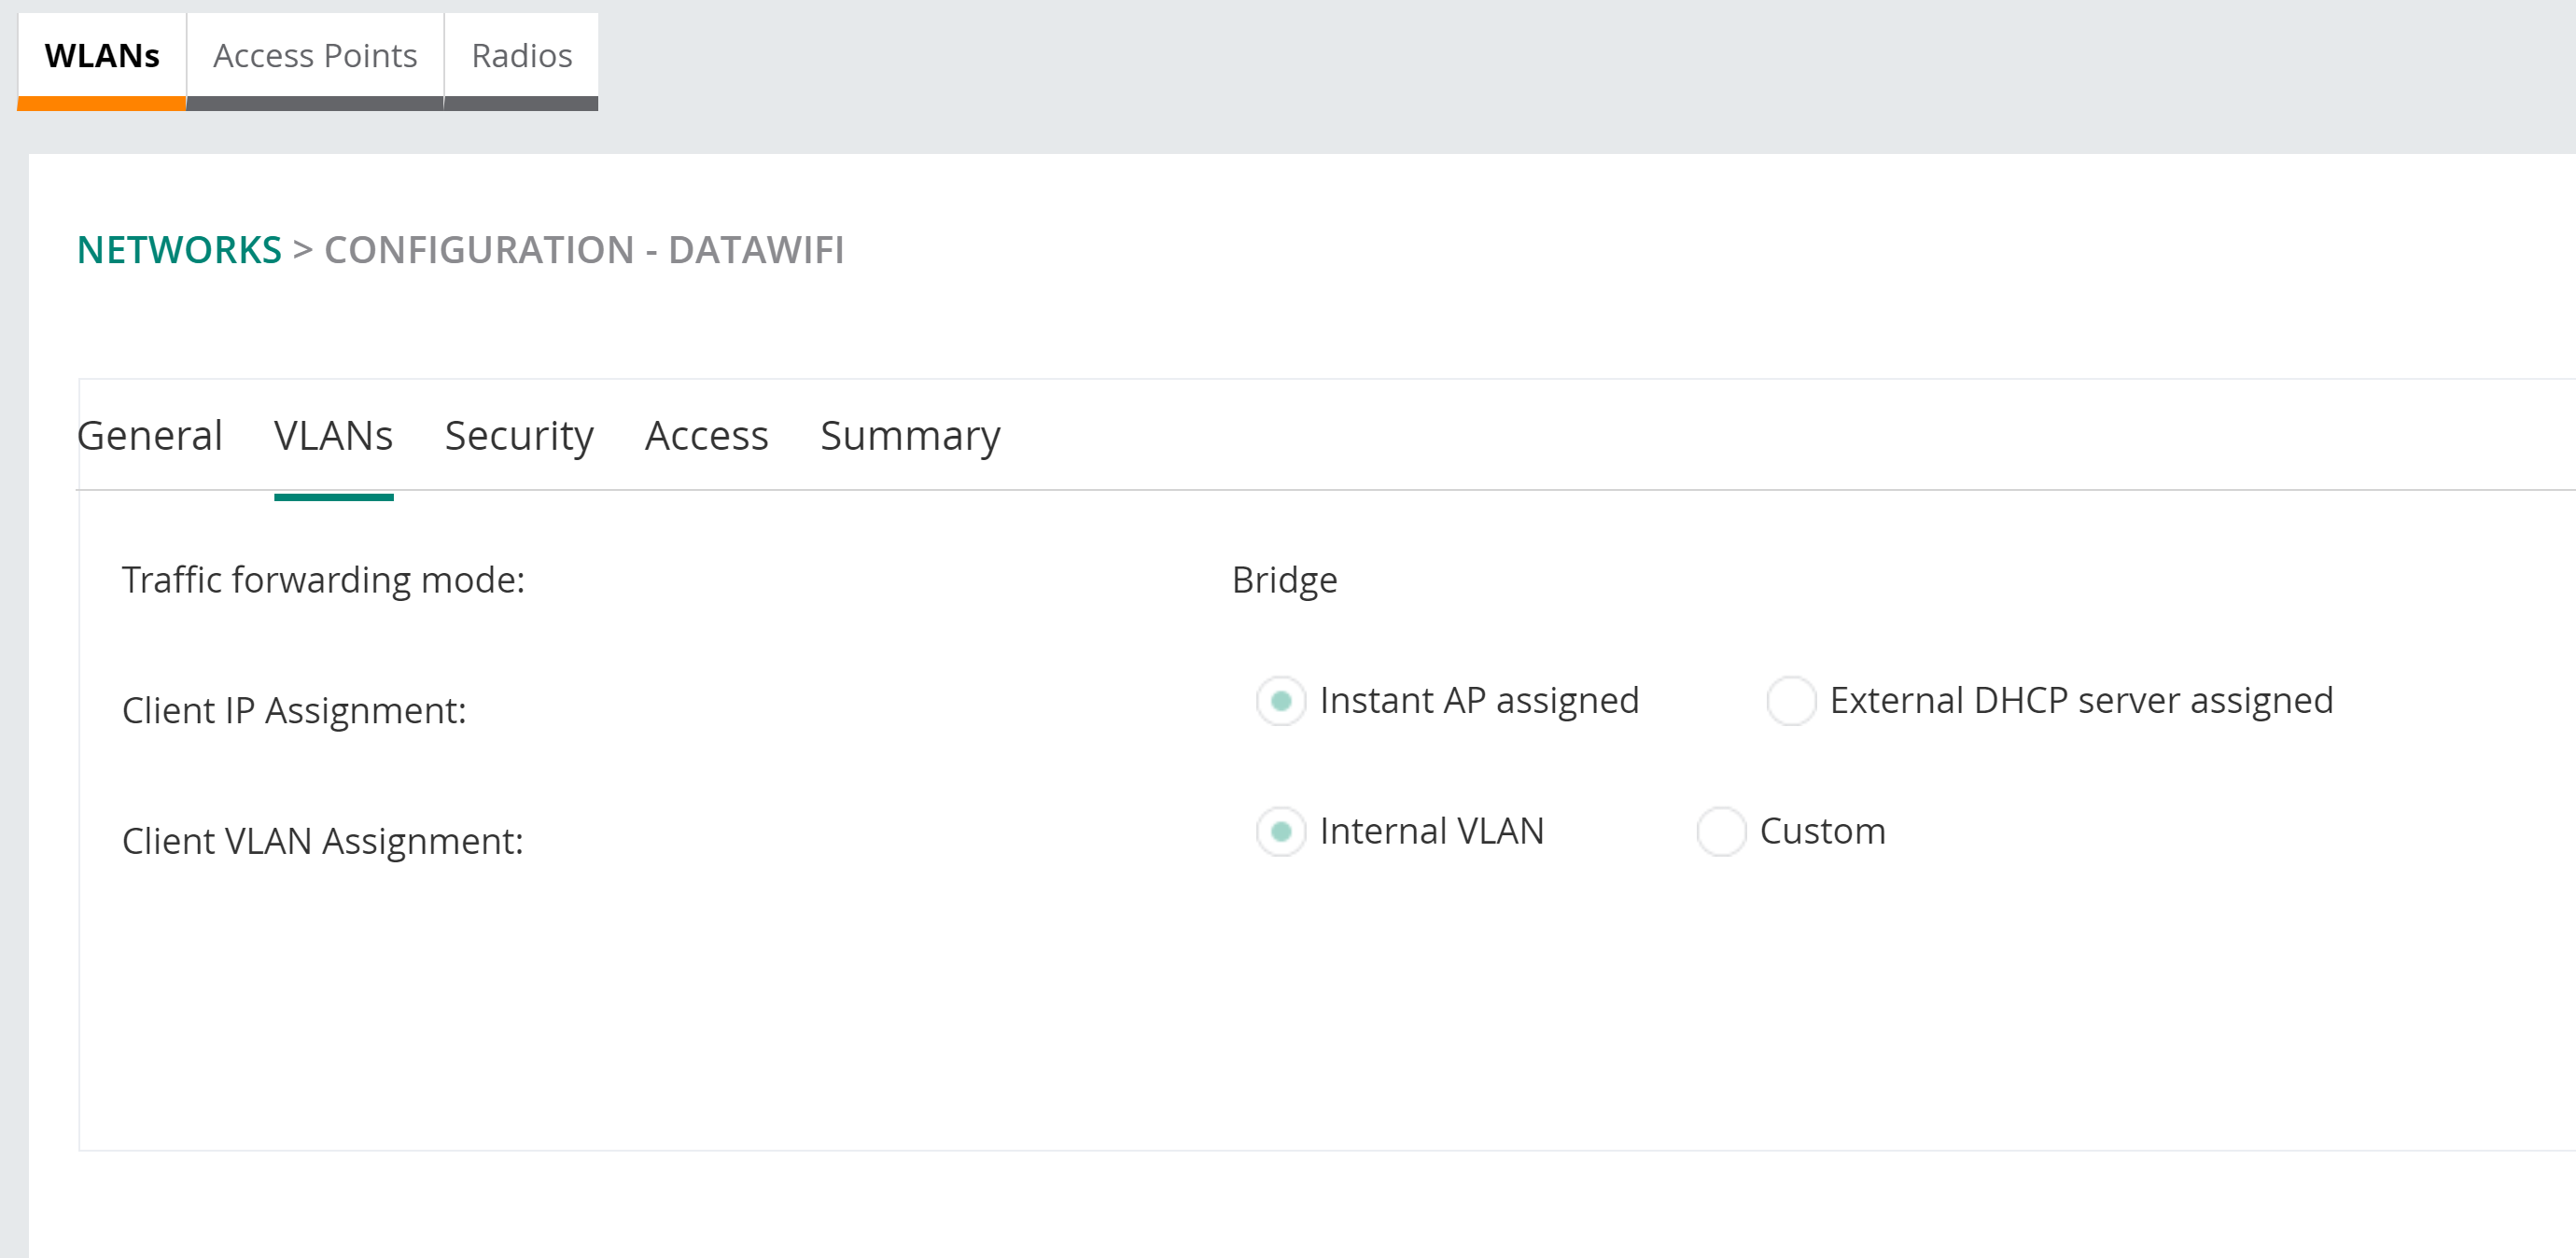Open the General settings step
2576x1258 pixels.
[150, 436]
